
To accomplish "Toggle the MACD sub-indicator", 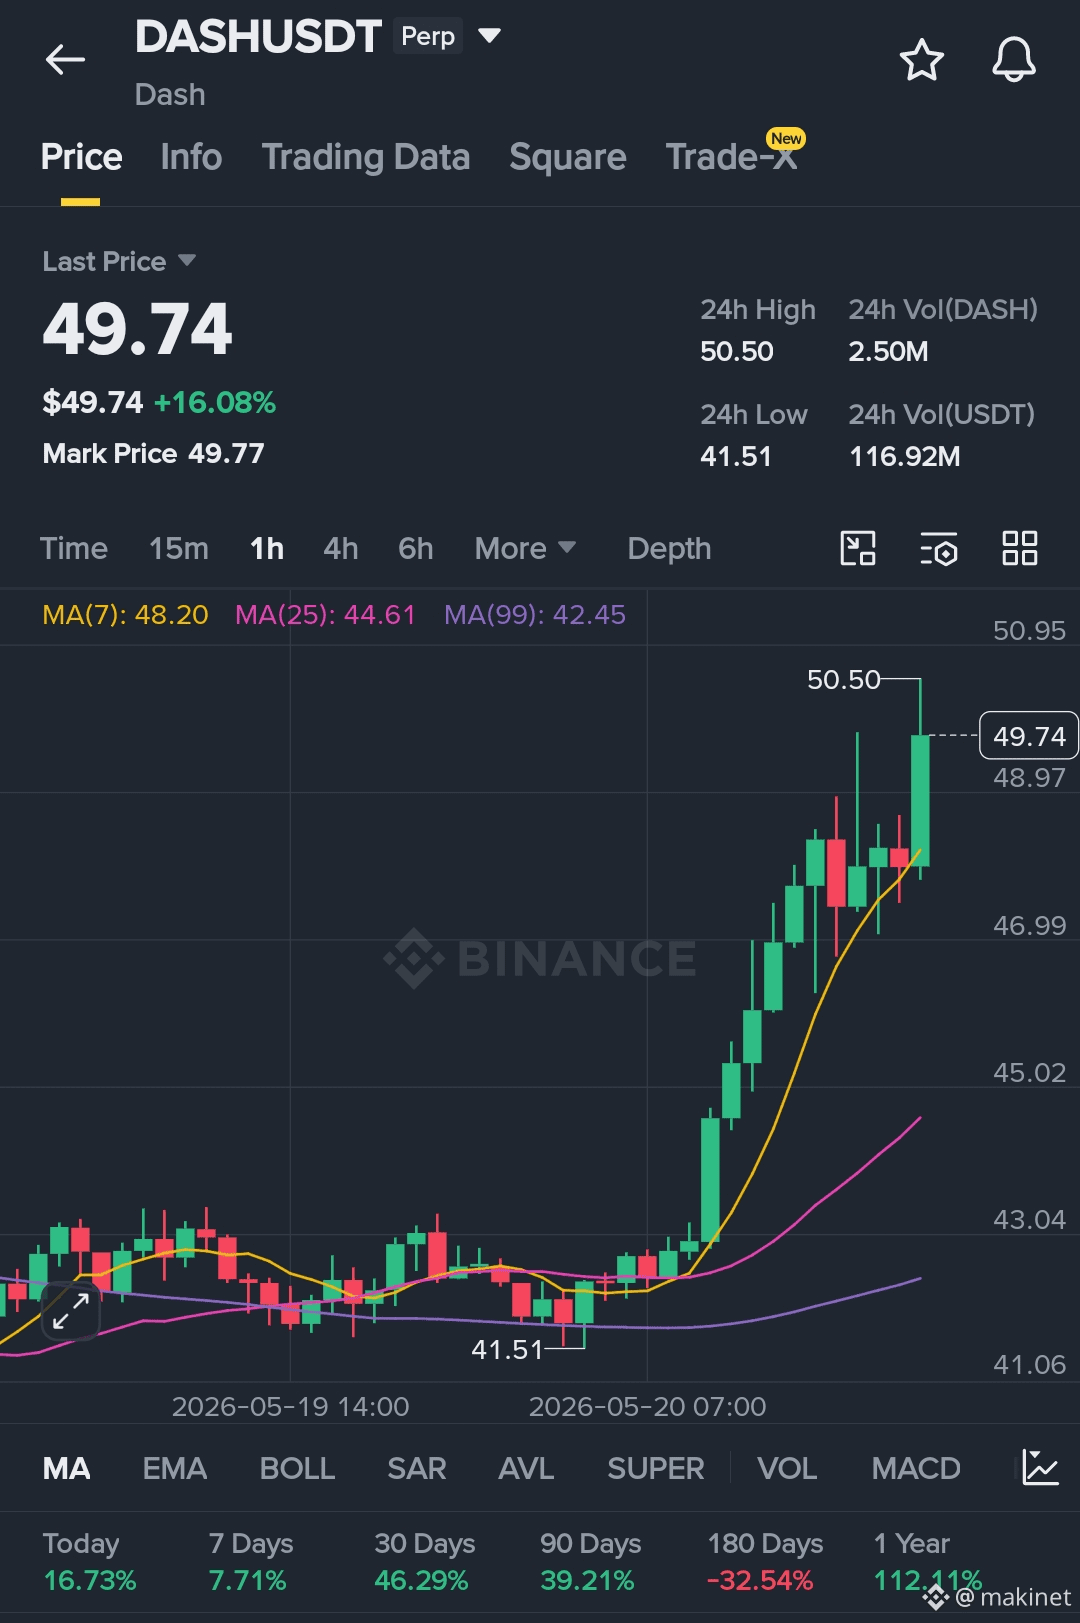I will pyautogui.click(x=916, y=1468).
